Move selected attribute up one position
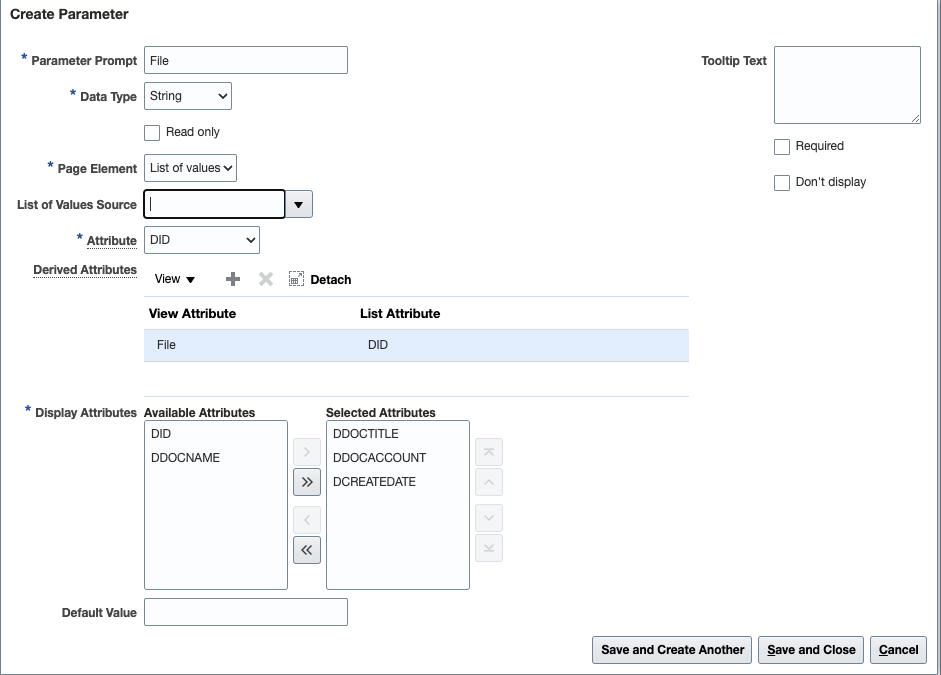The height and width of the screenshot is (675, 941). pyautogui.click(x=489, y=482)
